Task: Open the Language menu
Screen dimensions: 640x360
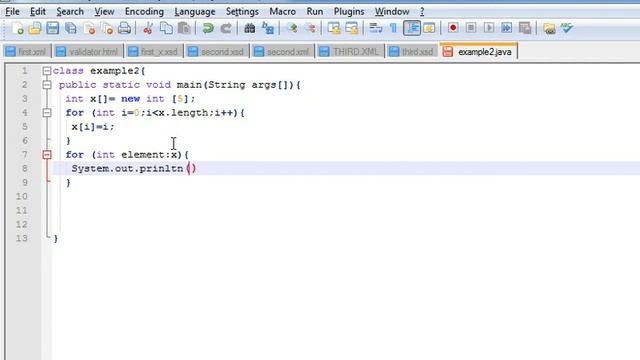Action: (195, 11)
